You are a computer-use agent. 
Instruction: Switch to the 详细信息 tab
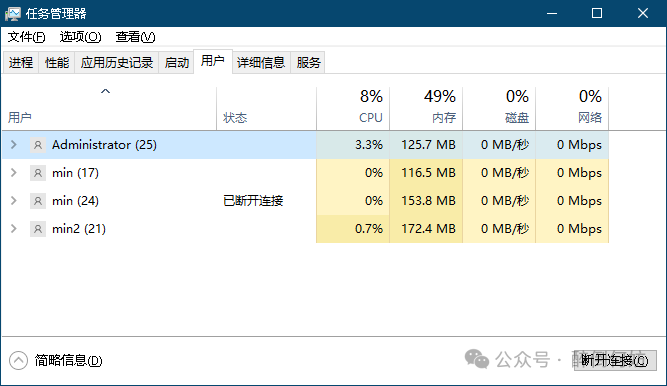coord(261,63)
